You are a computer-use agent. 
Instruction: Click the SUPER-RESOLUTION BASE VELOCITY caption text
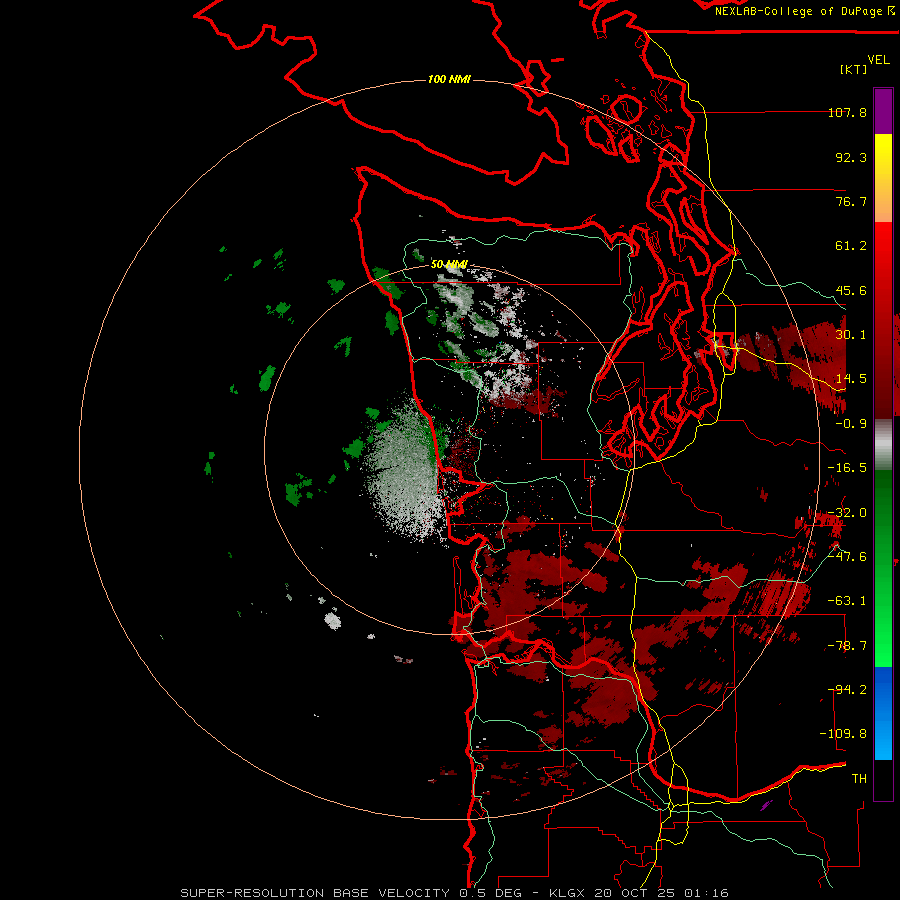[x=315, y=893]
